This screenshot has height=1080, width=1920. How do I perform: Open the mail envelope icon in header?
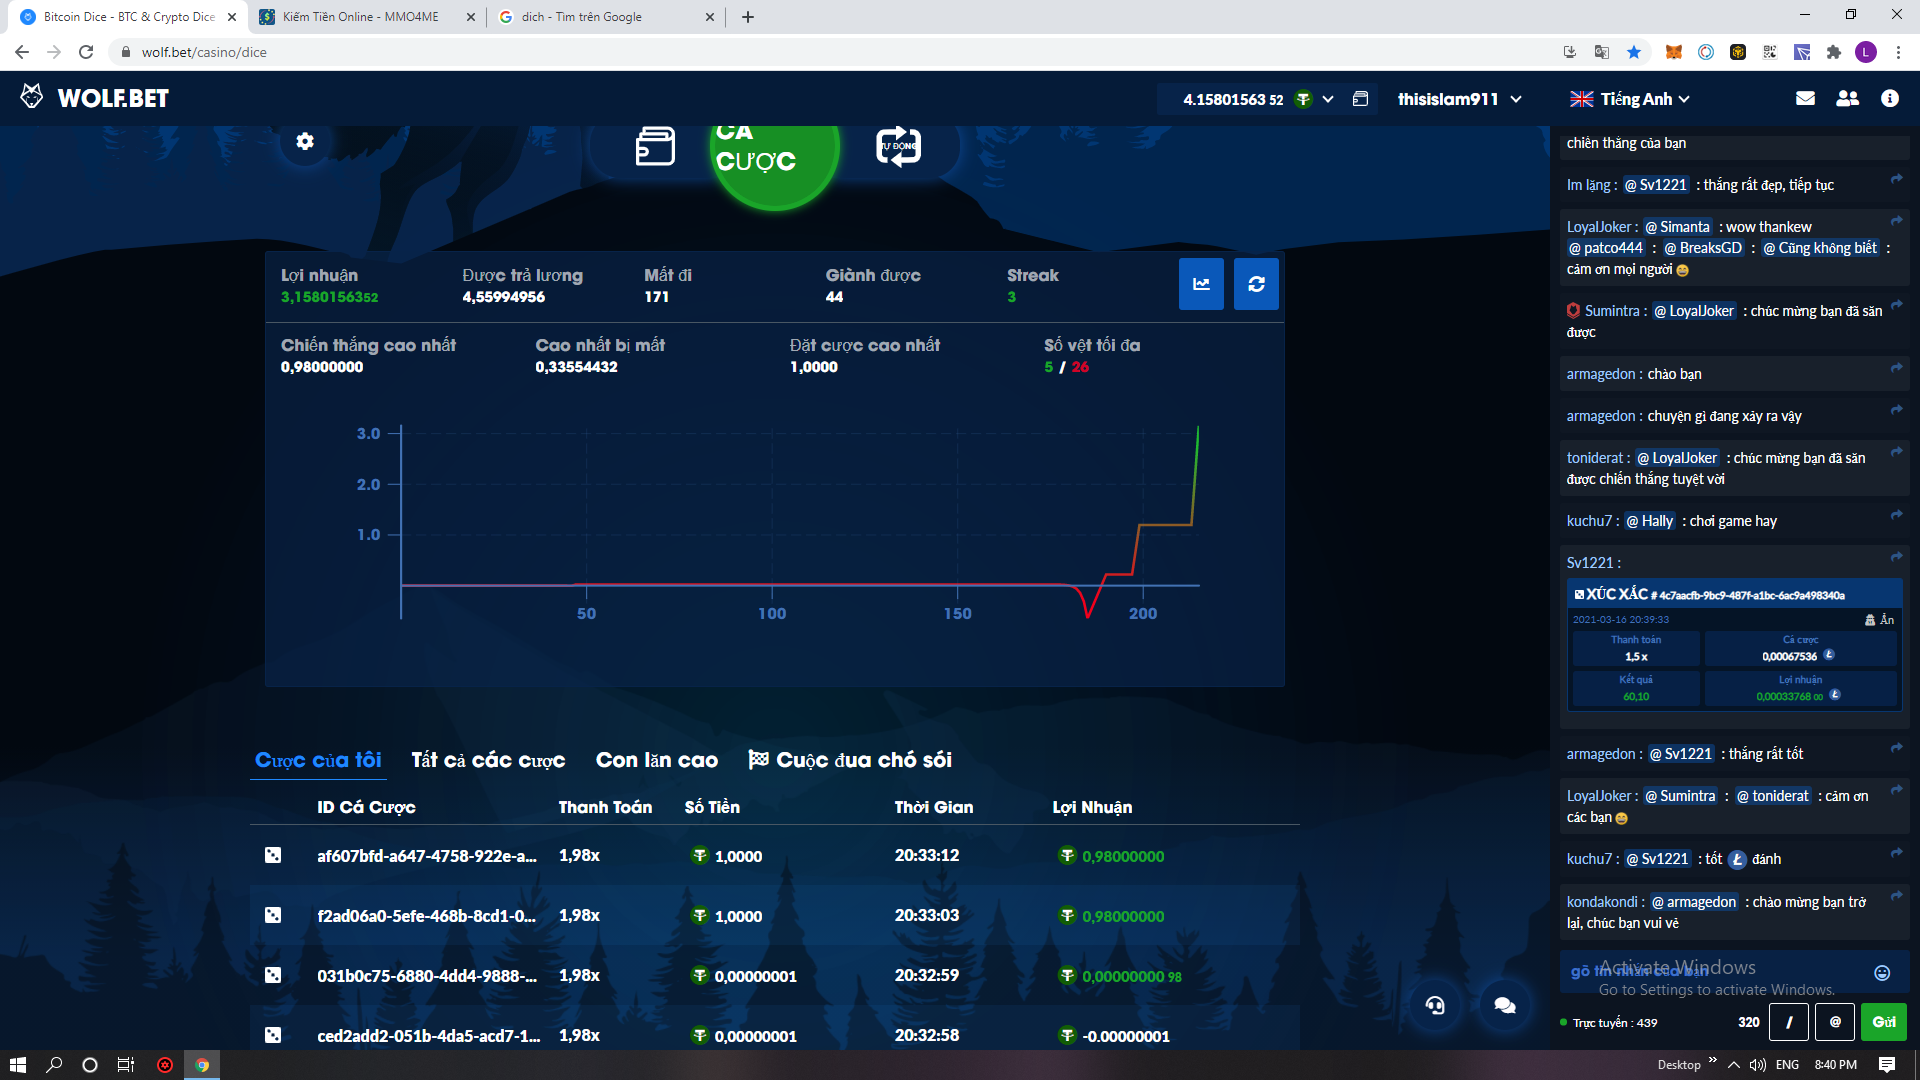click(x=1805, y=98)
